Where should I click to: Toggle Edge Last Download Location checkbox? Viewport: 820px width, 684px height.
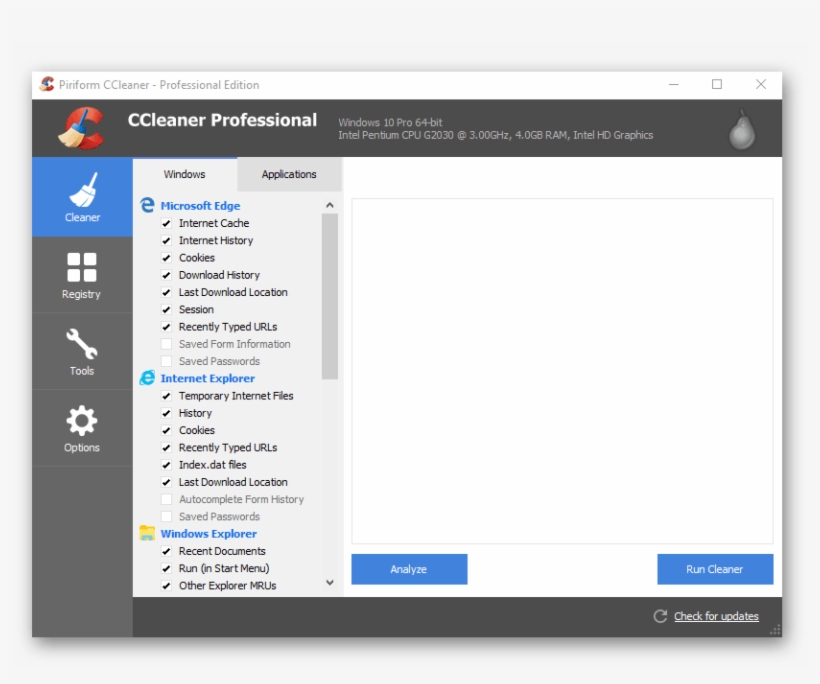click(166, 292)
